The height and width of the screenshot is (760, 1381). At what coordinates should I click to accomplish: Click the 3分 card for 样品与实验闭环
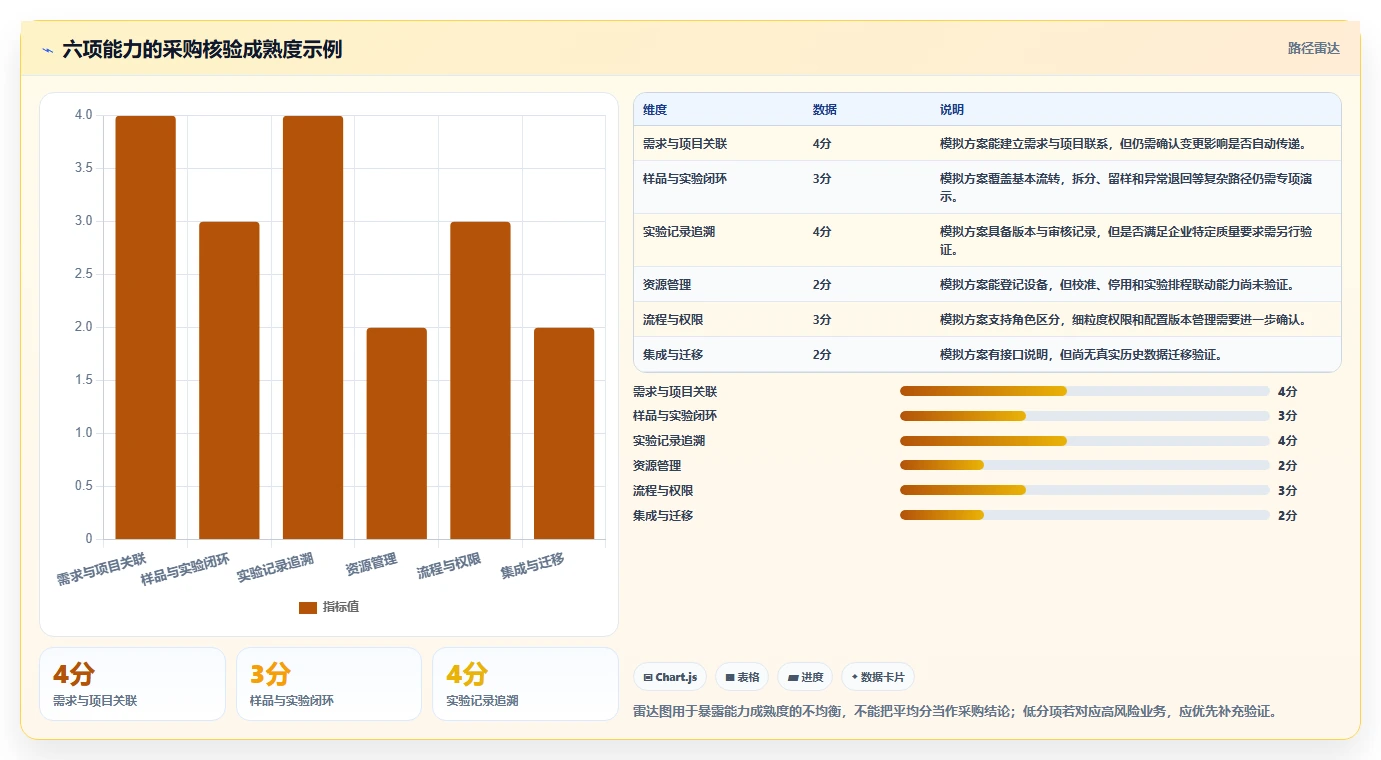click(x=329, y=684)
